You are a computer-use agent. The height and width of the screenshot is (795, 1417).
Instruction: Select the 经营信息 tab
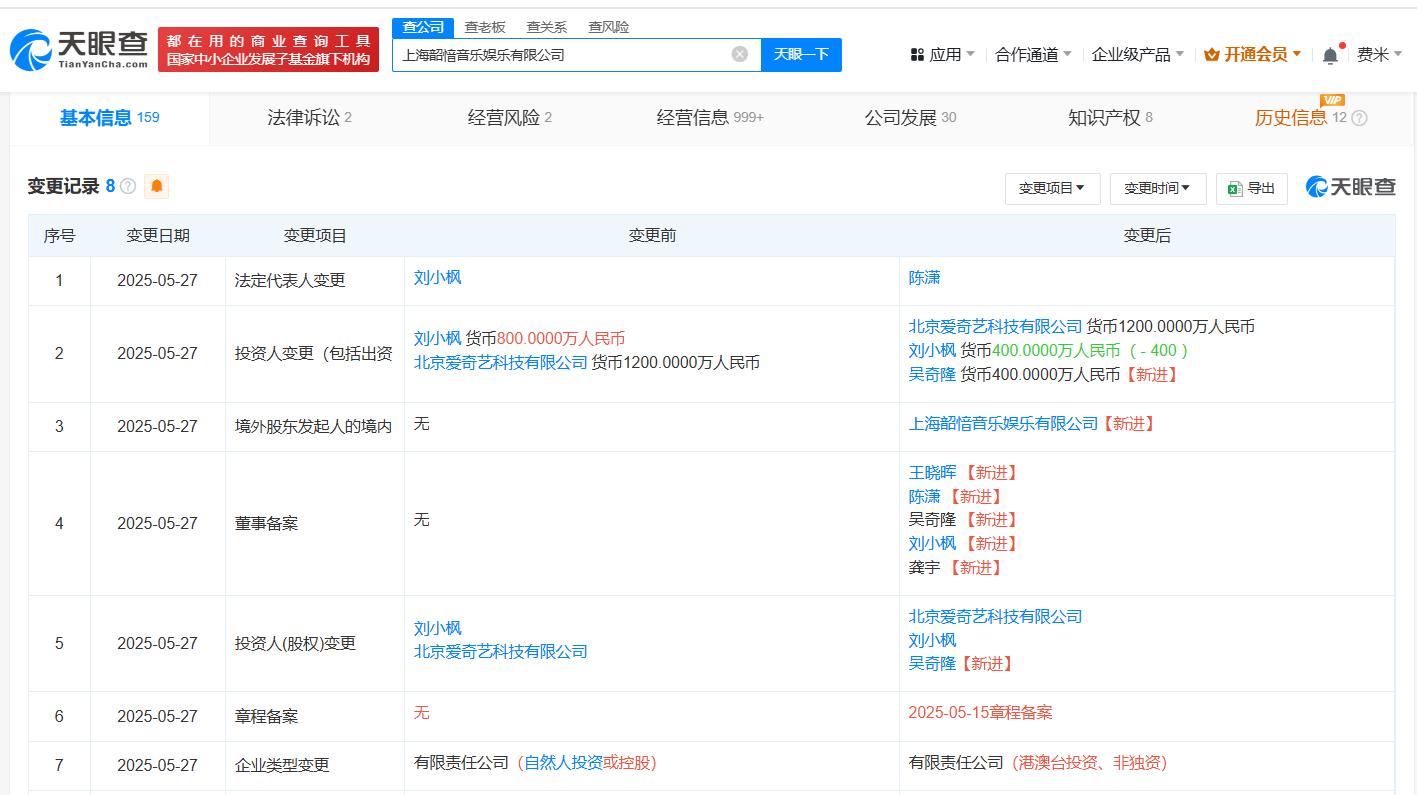(x=710, y=118)
